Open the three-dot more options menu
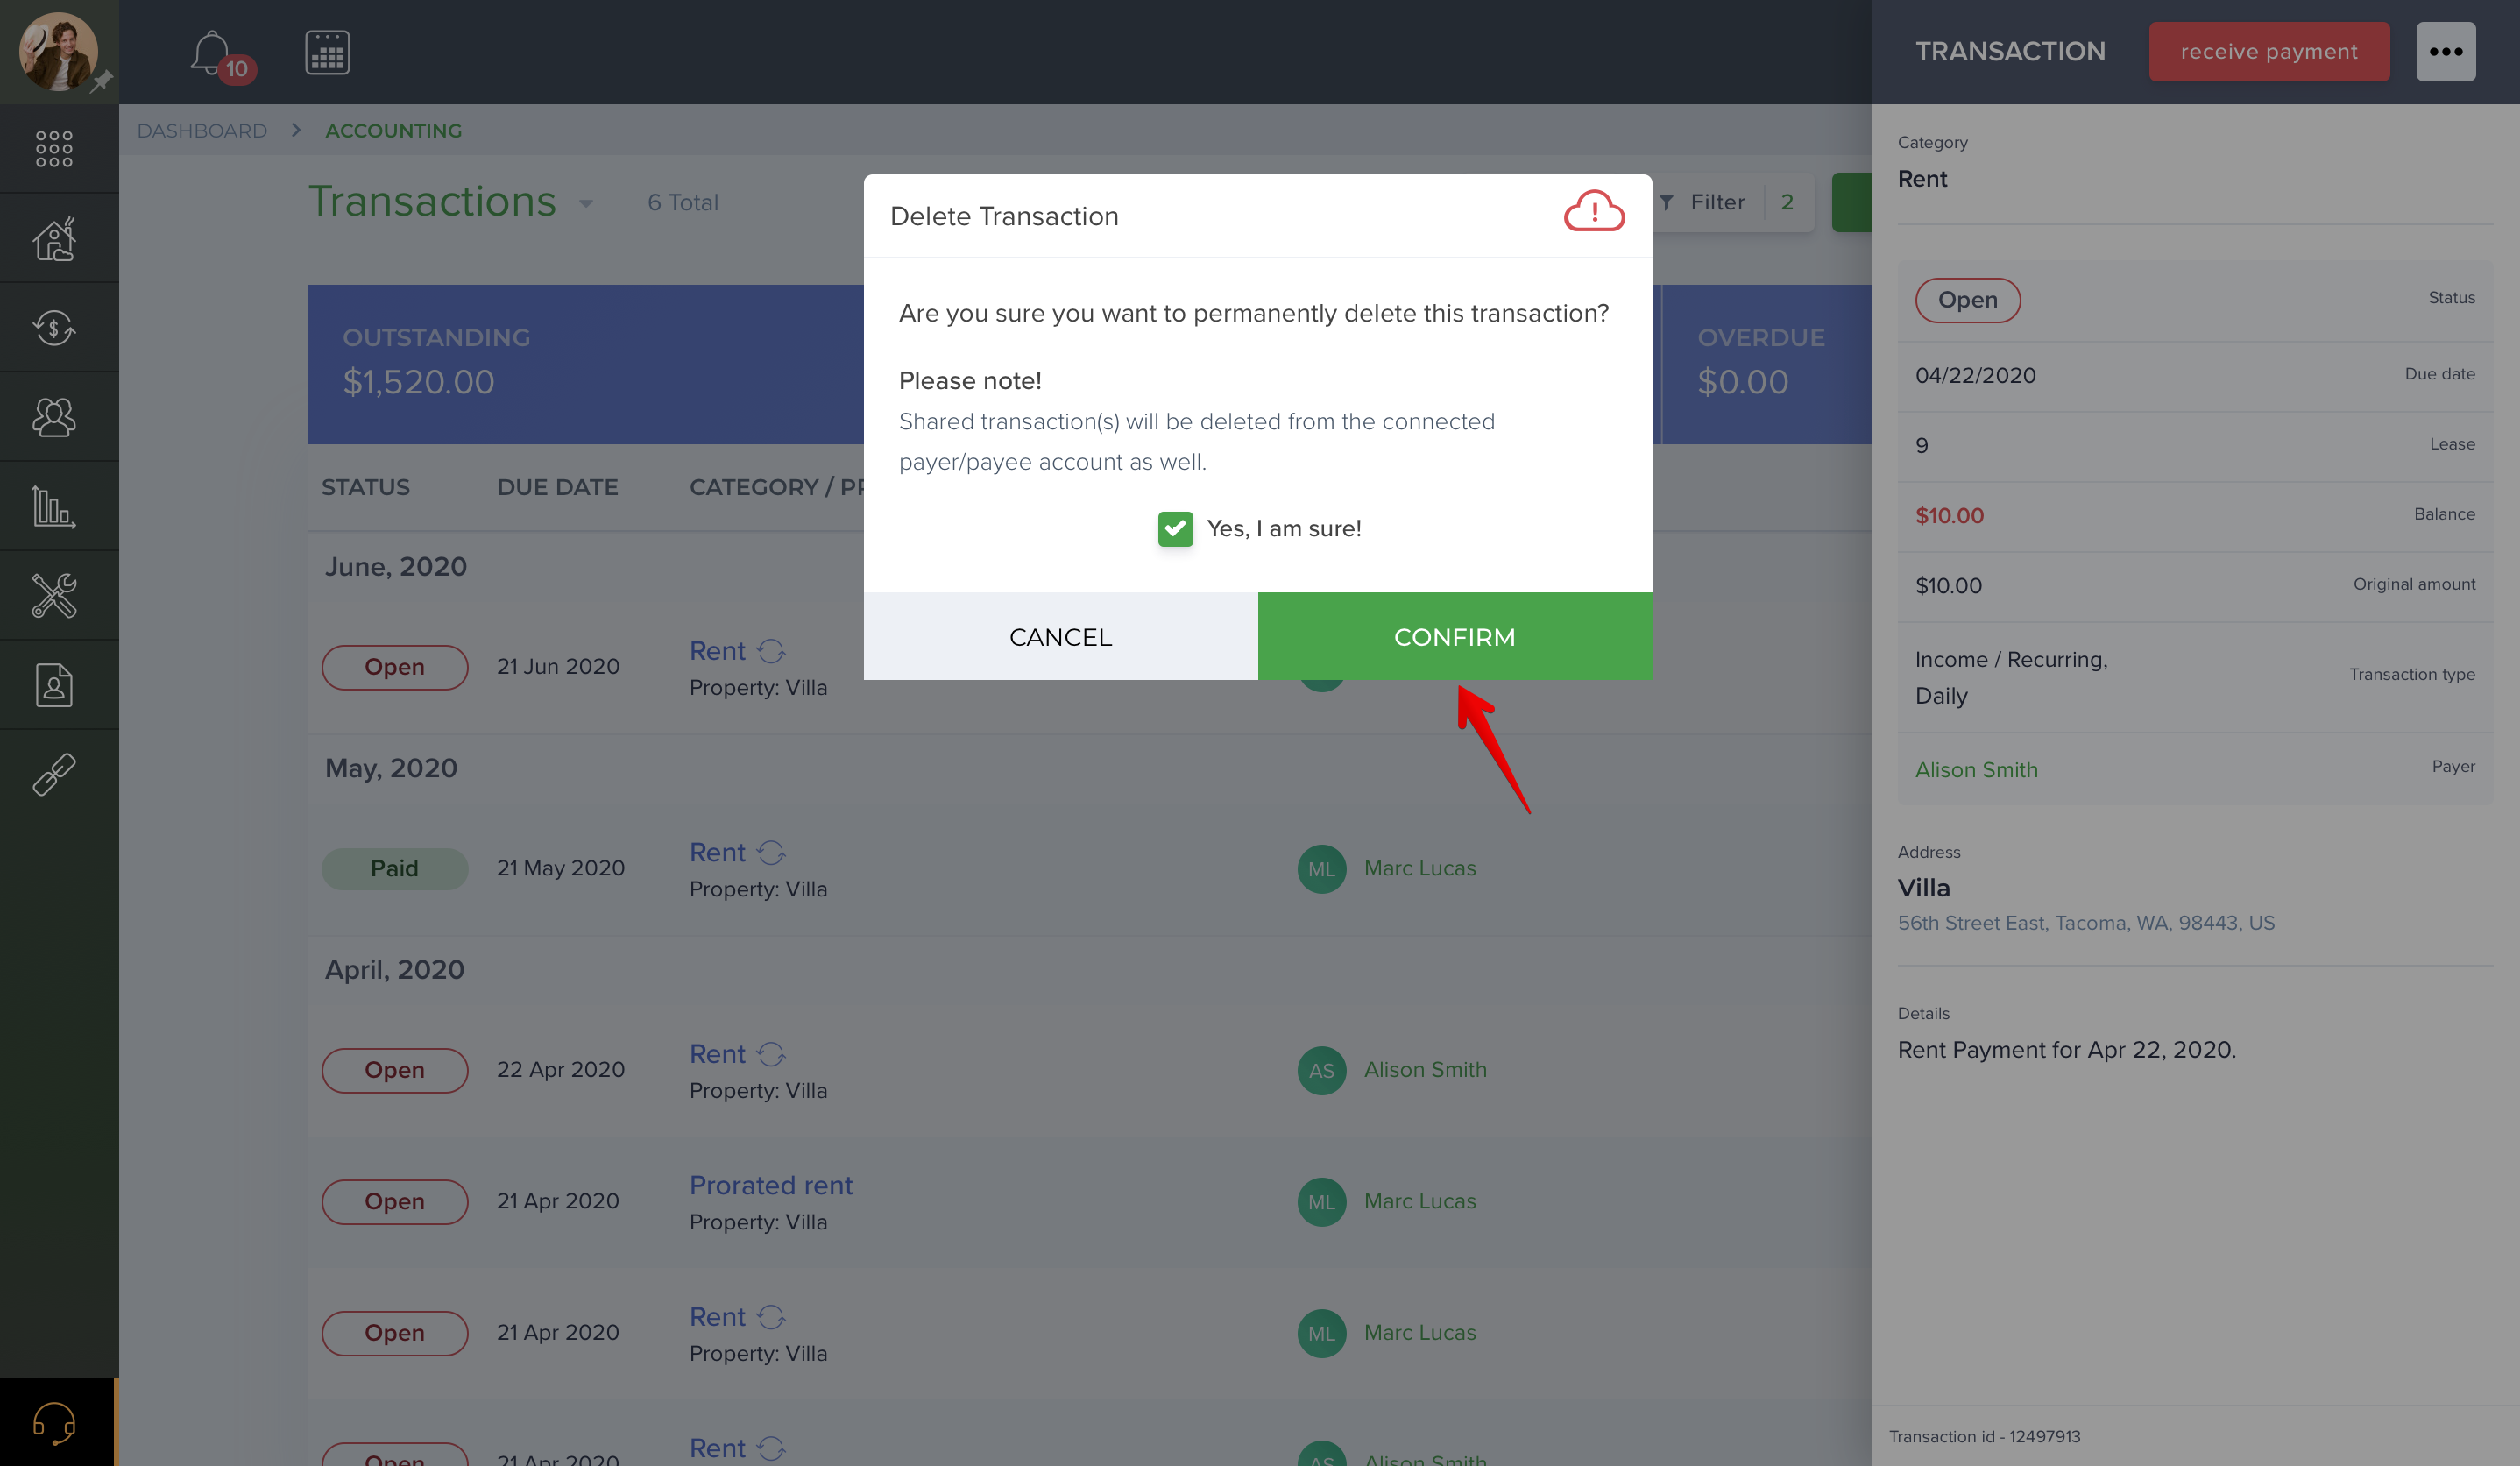Viewport: 2520px width, 1466px height. coord(2445,52)
